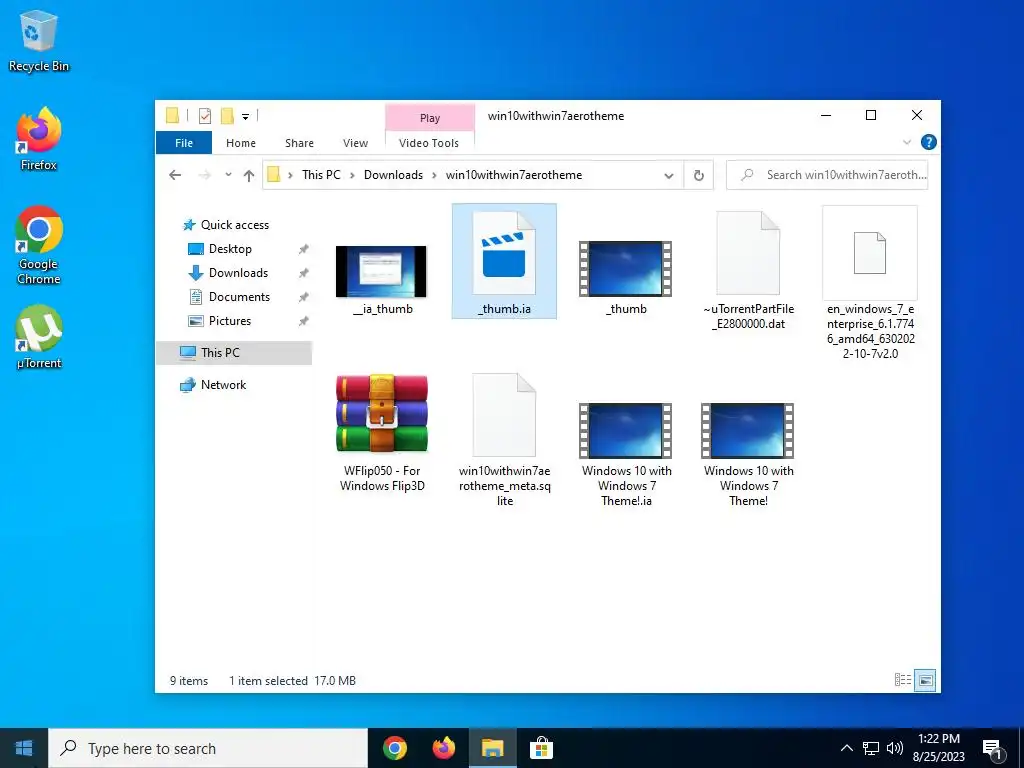Open Pictures in the navigation pane
The image size is (1024, 768).
click(229, 321)
